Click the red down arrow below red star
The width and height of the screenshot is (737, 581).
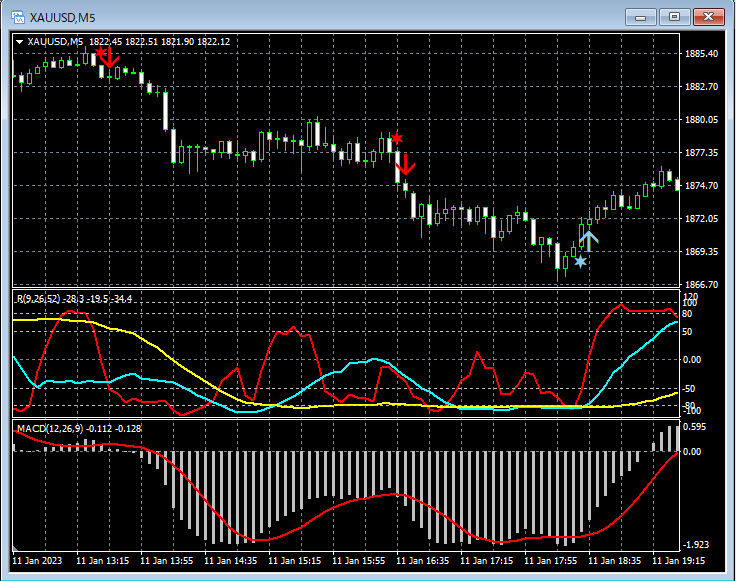click(405, 166)
